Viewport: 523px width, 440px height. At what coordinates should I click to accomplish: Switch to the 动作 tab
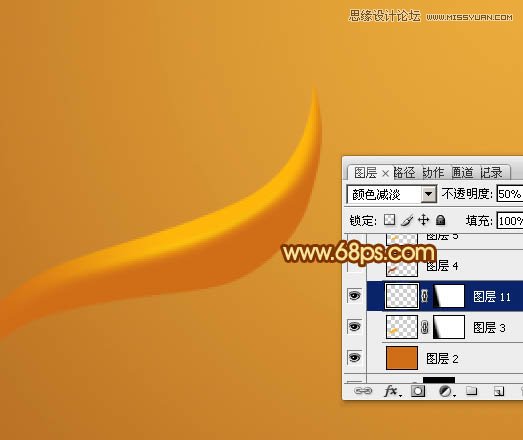click(433, 172)
